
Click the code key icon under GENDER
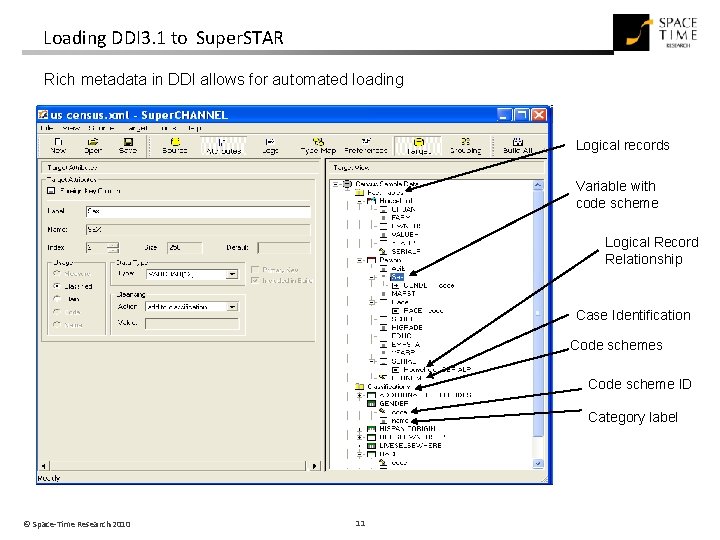click(383, 412)
